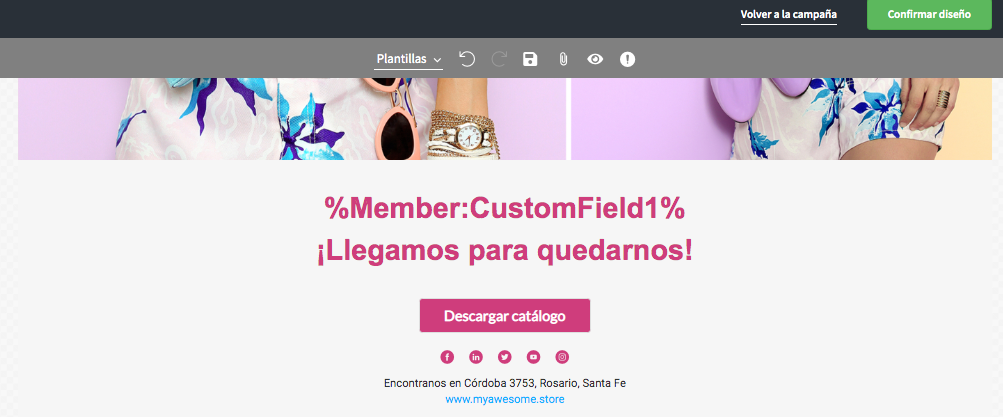Click Confirmar diseño button
Screen dimensions: 1003x417
pyautogui.click(x=929, y=15)
